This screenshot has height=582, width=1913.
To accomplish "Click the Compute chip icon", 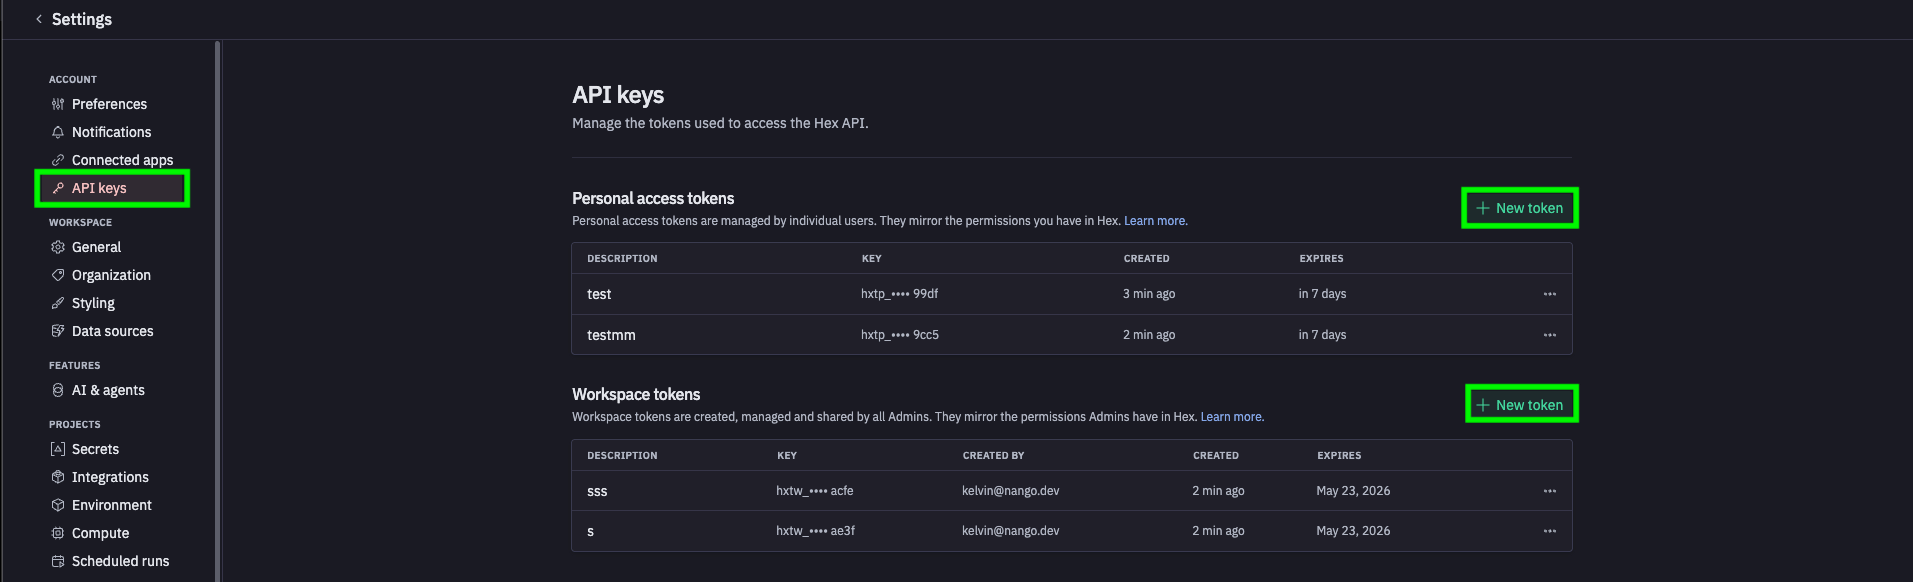I will (x=58, y=533).
